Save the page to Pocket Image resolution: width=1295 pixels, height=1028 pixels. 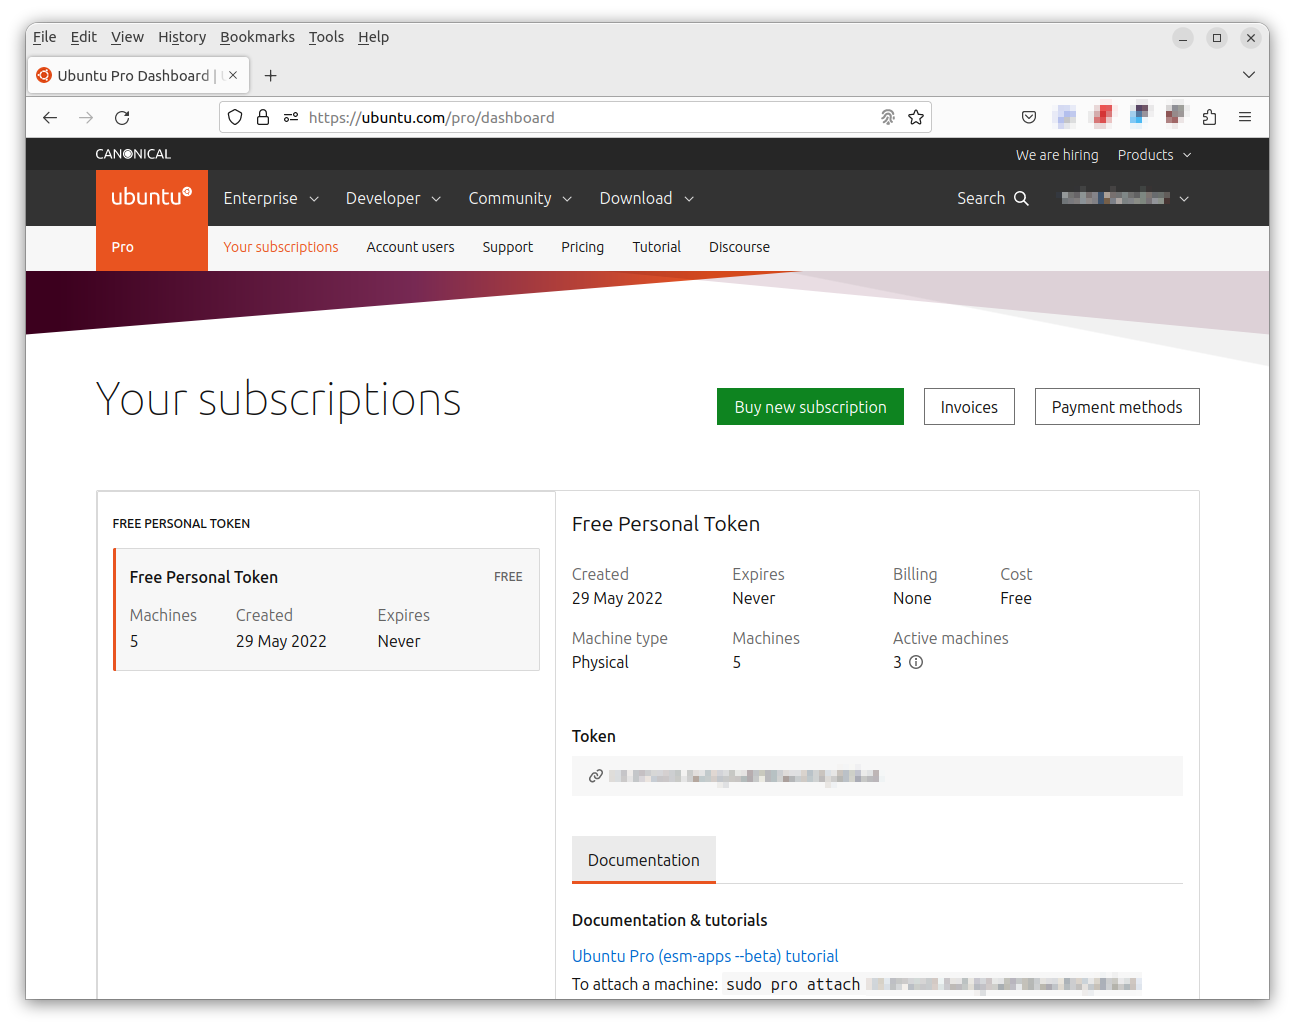pyautogui.click(x=1029, y=117)
